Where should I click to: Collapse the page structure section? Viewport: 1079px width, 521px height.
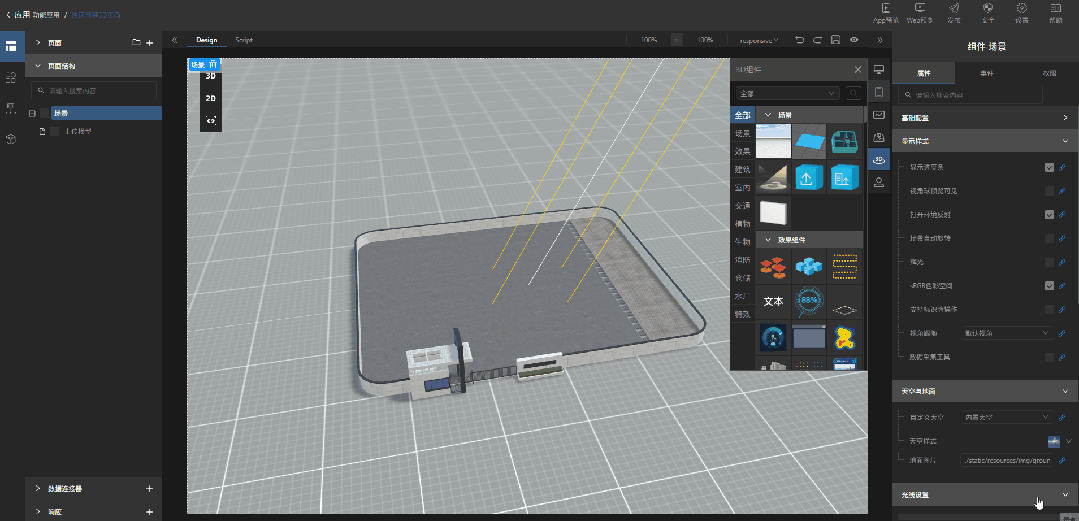(39, 67)
